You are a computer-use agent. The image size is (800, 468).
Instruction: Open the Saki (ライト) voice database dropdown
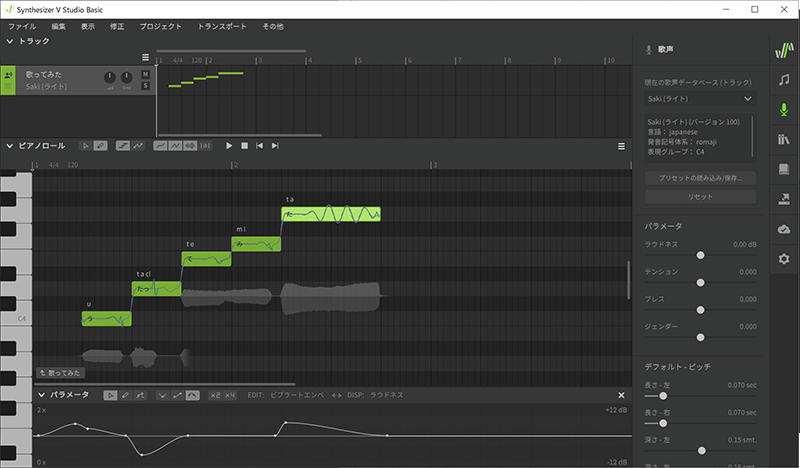700,99
